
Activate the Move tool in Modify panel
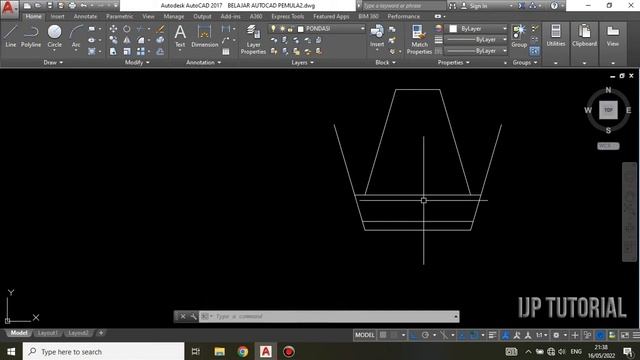click(113, 29)
